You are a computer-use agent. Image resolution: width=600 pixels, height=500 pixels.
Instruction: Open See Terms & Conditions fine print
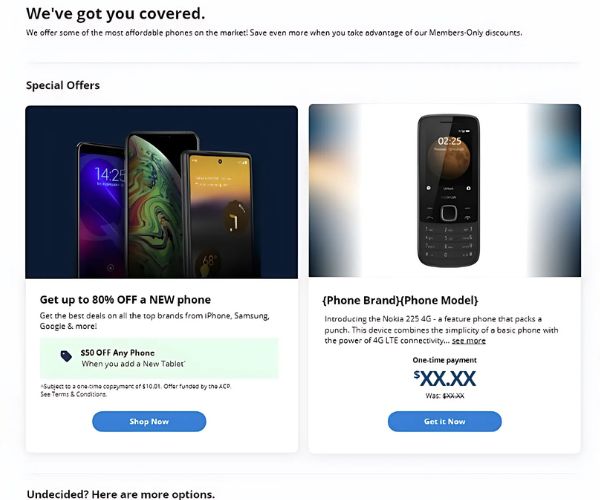click(x=73, y=394)
